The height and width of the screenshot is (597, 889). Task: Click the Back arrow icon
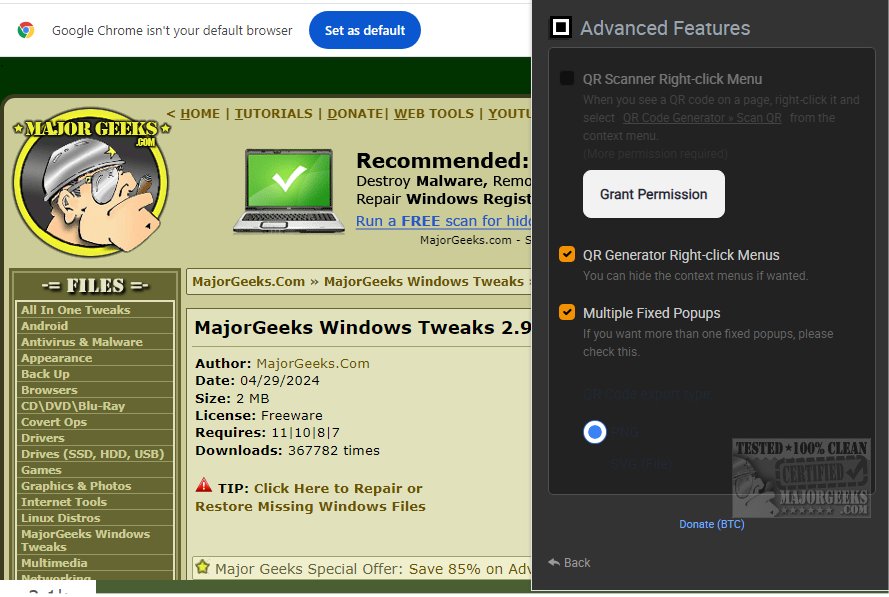point(554,562)
